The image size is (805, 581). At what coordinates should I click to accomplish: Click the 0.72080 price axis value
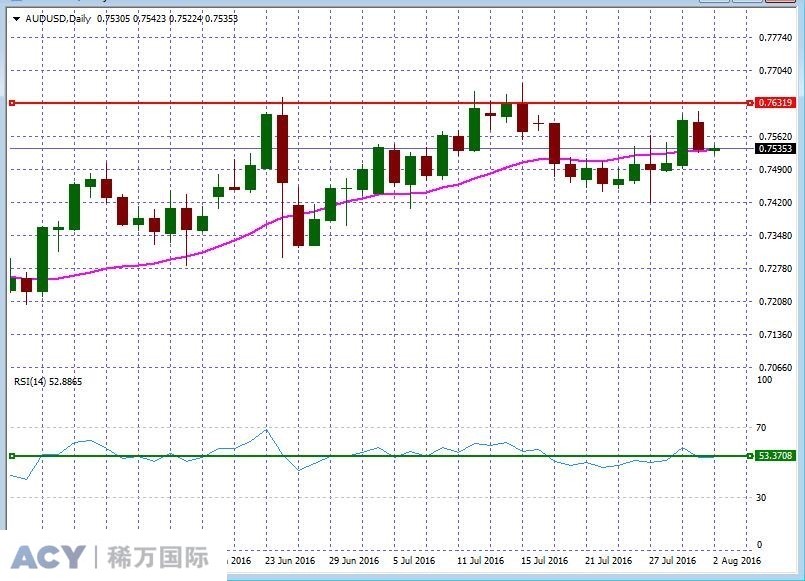[775, 301]
